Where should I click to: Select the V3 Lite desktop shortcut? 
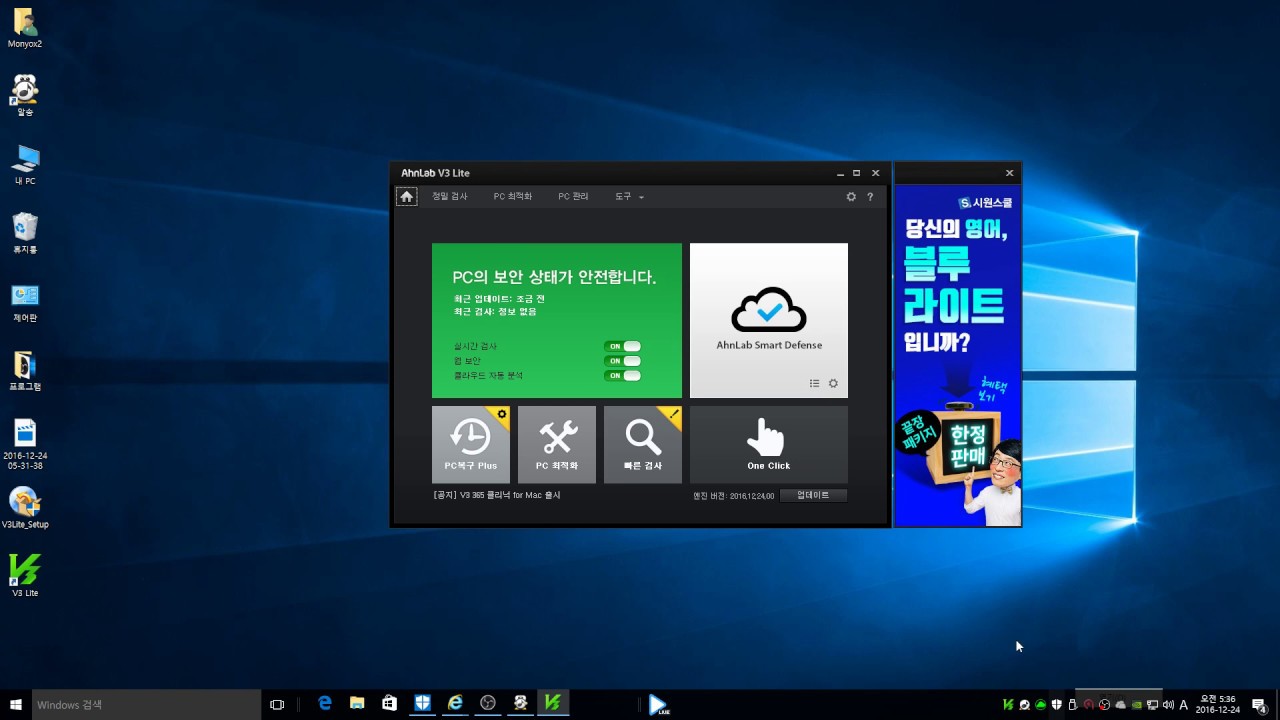pos(25,576)
